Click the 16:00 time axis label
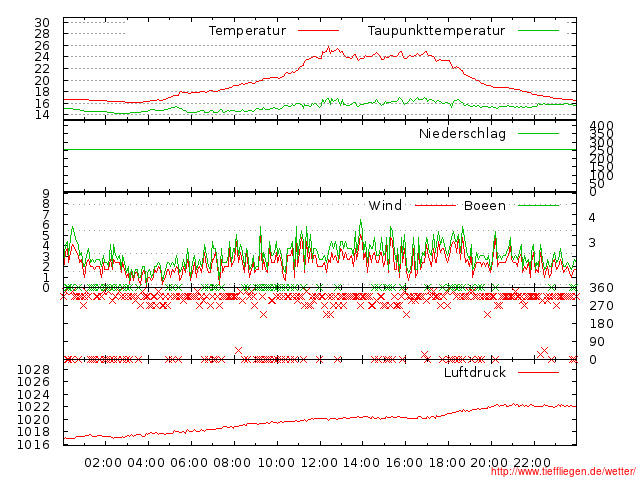This screenshot has height=480, width=640. click(x=404, y=463)
